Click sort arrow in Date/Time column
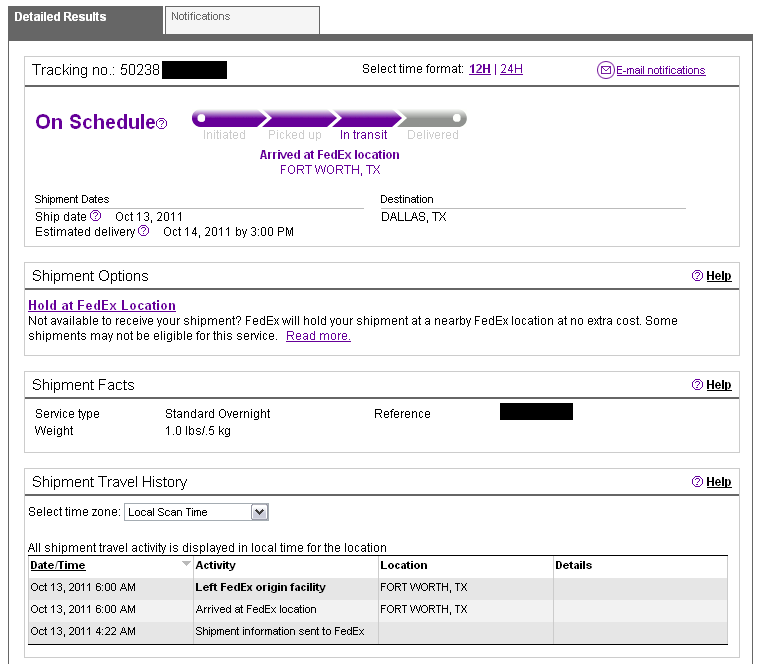The image size is (766, 664). [x=186, y=564]
